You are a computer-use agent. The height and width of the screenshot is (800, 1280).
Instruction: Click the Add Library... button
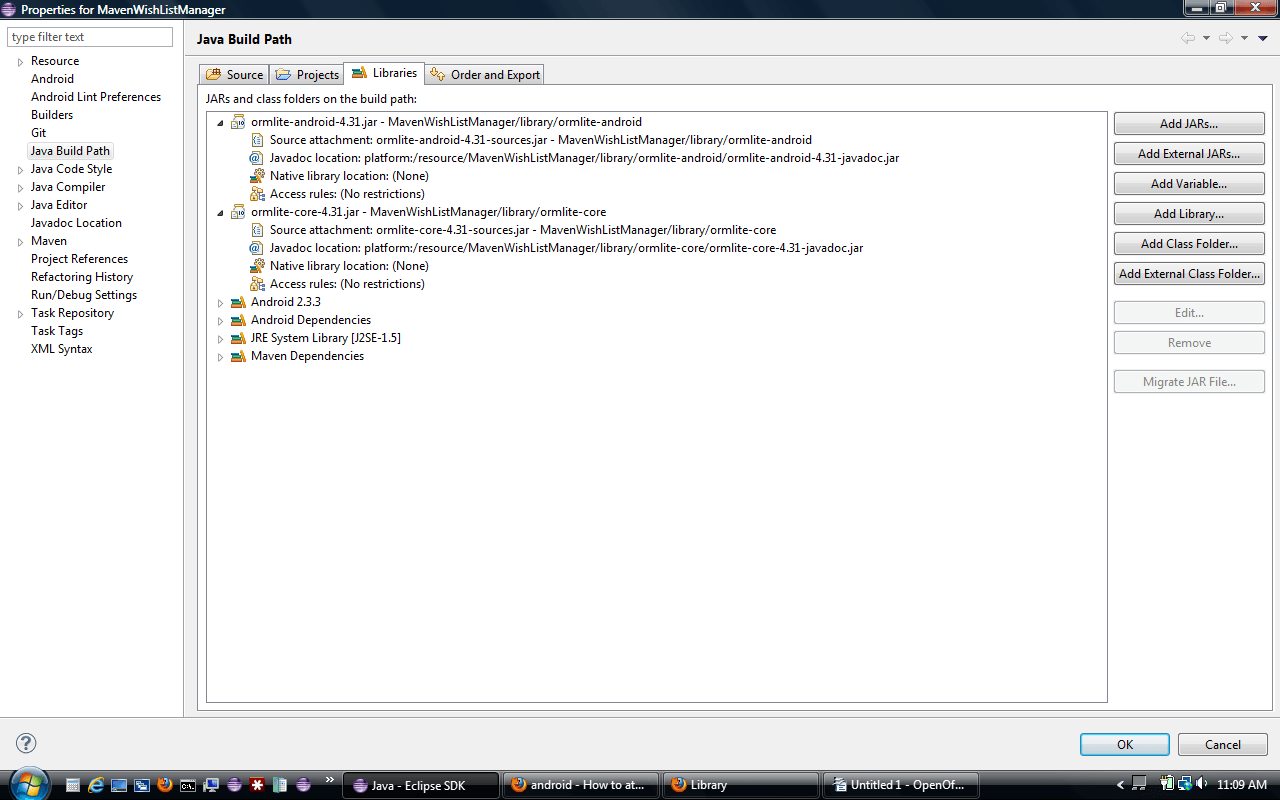click(1189, 214)
